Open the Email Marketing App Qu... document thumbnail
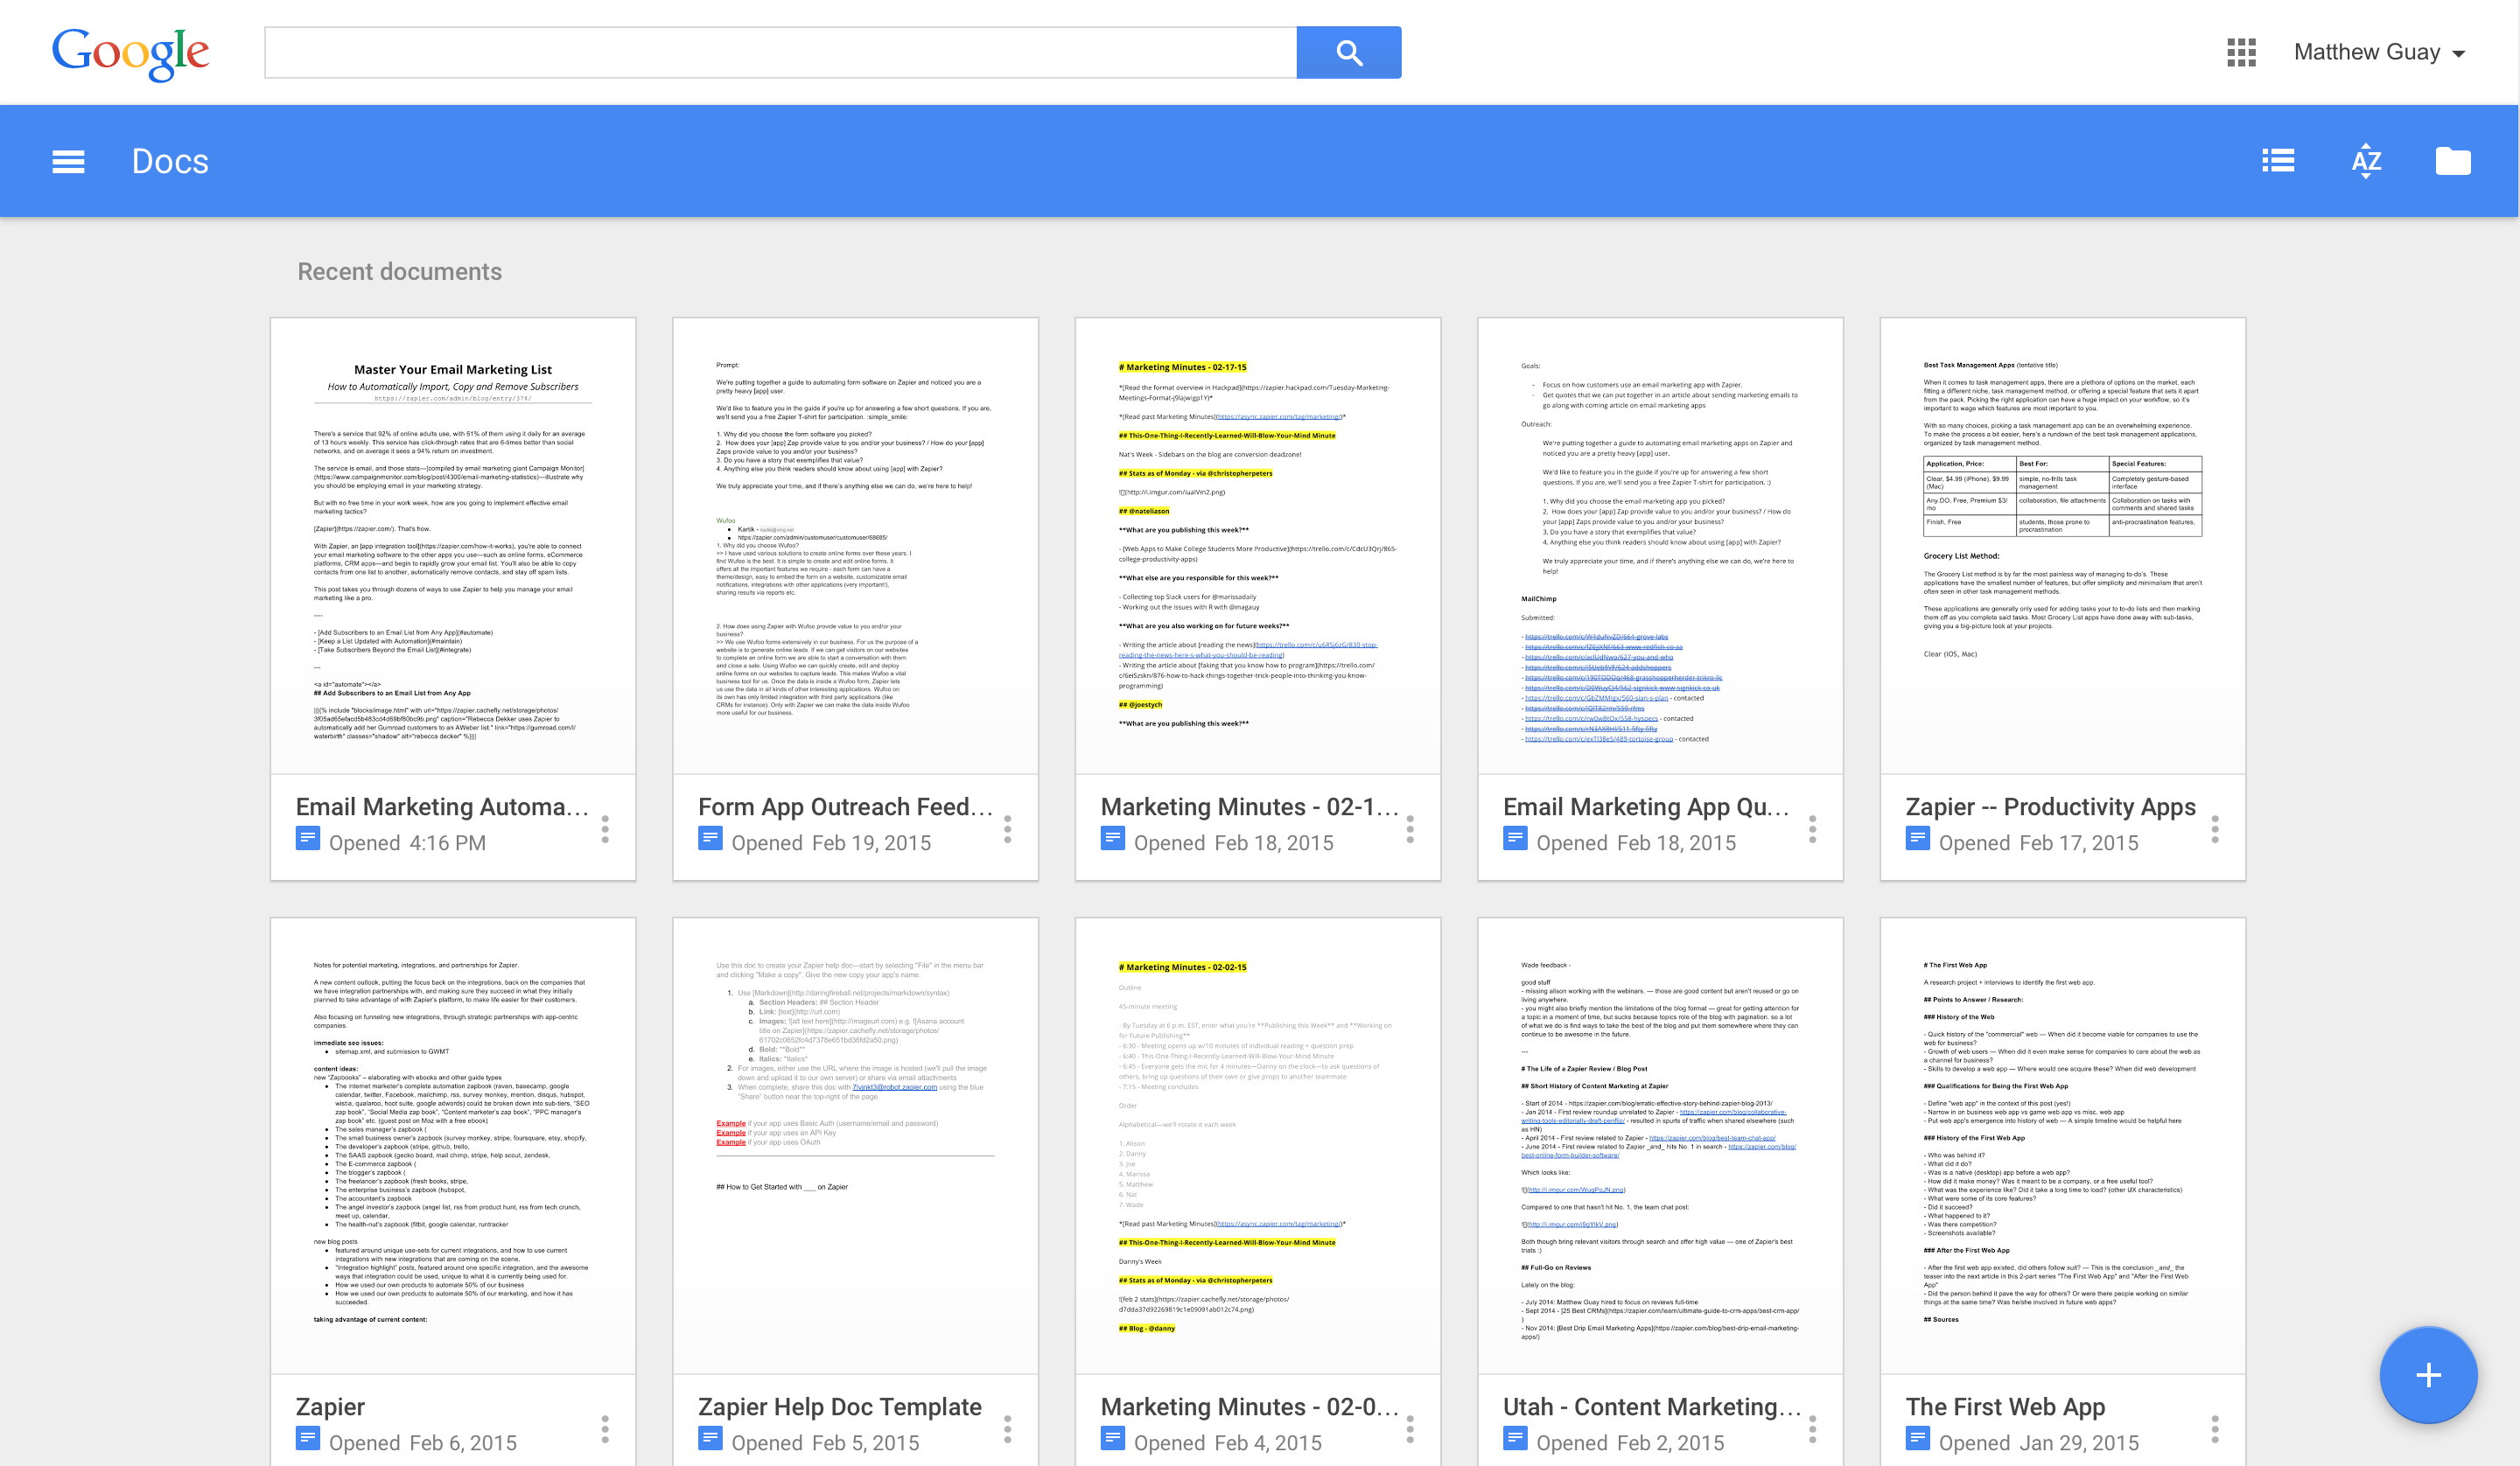The width and height of the screenshot is (2520, 1466). point(1660,546)
